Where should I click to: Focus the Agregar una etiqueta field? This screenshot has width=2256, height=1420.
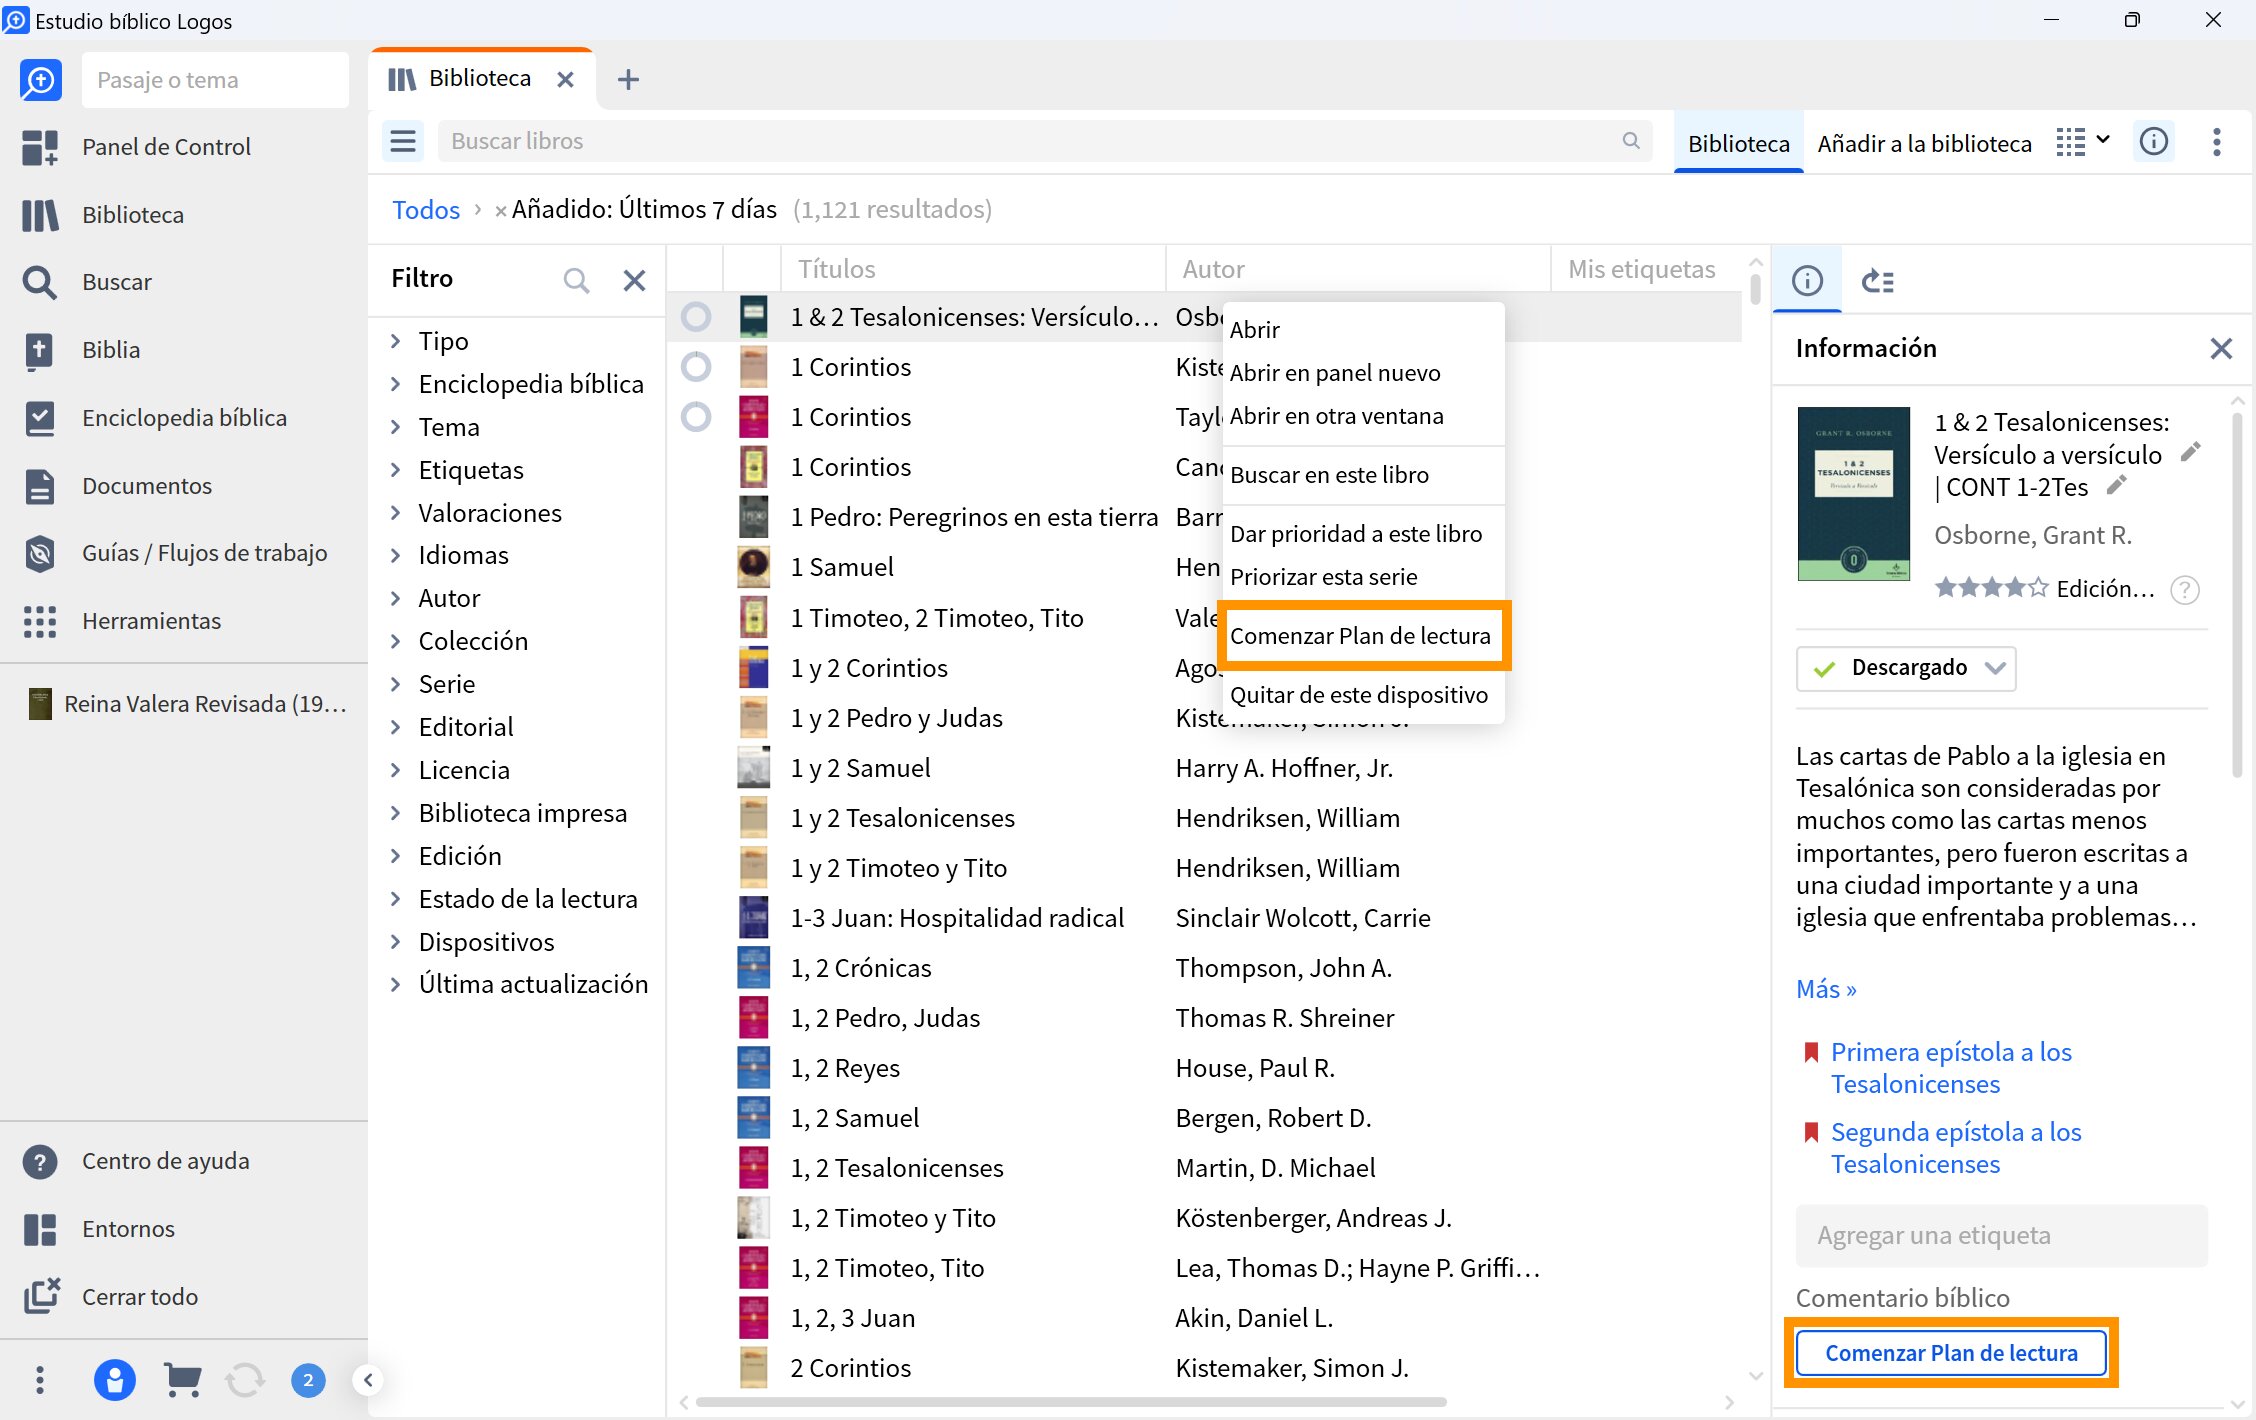point(2001,1236)
